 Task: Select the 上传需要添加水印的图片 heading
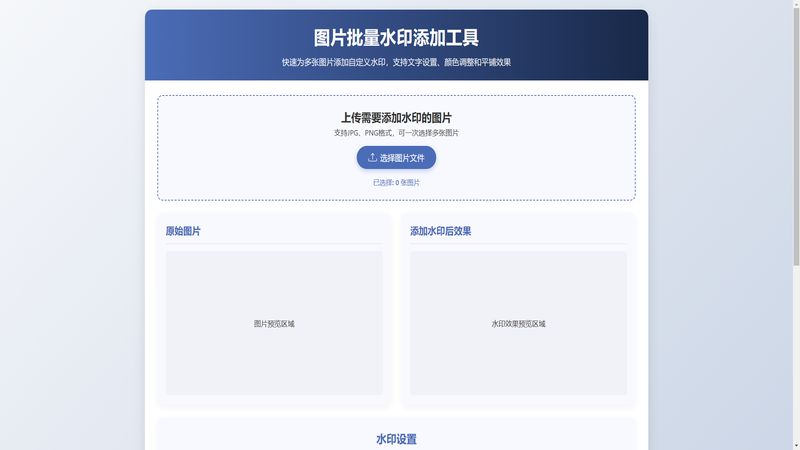tap(396, 117)
